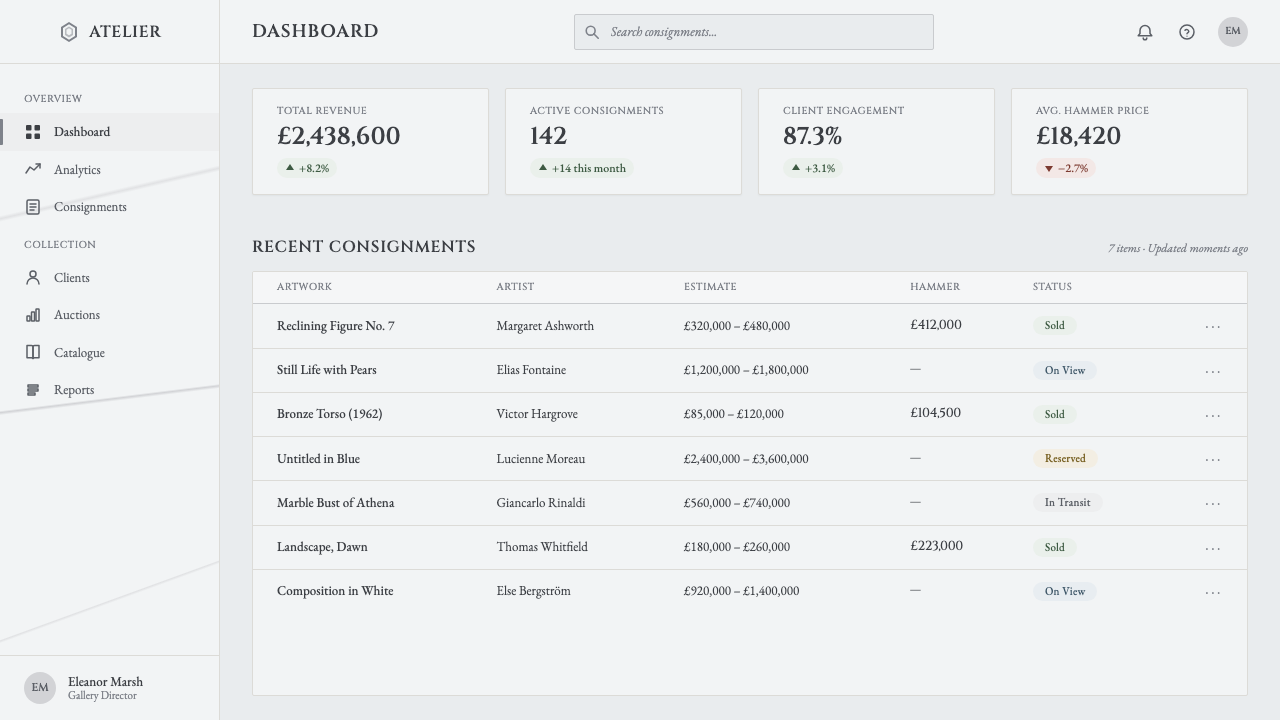Sort by the Estimate column header

click(x=710, y=287)
